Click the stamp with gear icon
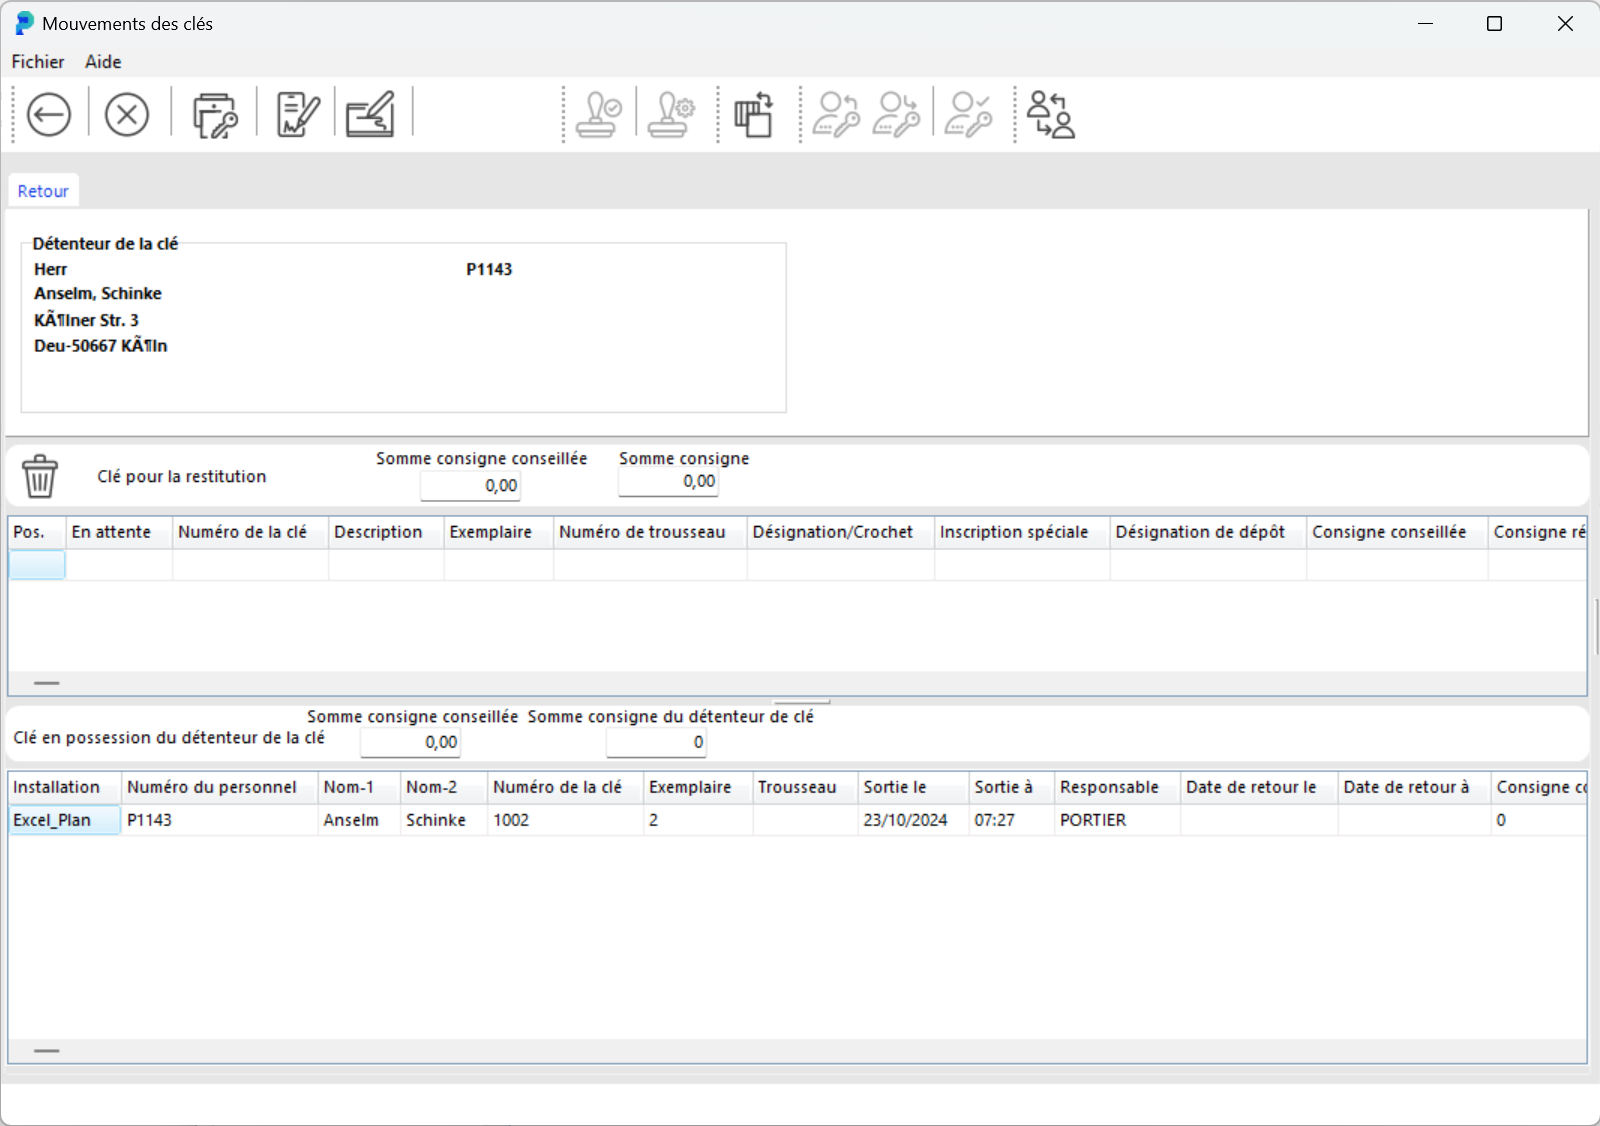1600x1126 pixels. click(671, 115)
